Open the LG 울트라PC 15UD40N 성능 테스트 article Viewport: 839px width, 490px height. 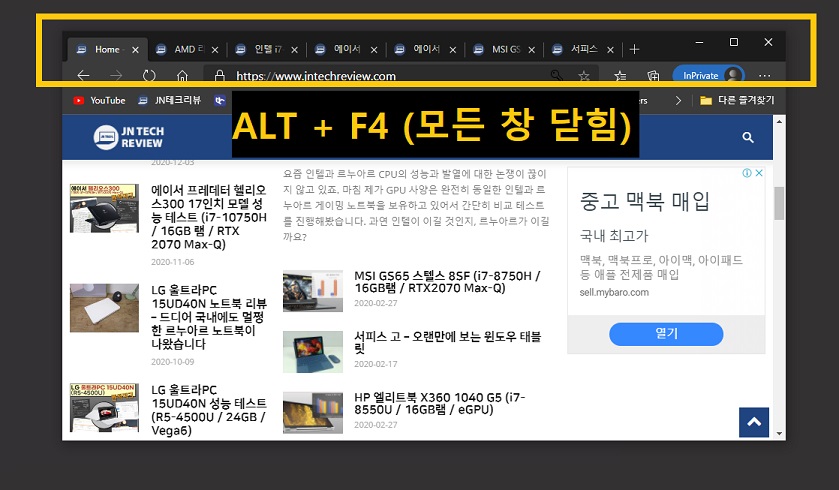coord(209,410)
